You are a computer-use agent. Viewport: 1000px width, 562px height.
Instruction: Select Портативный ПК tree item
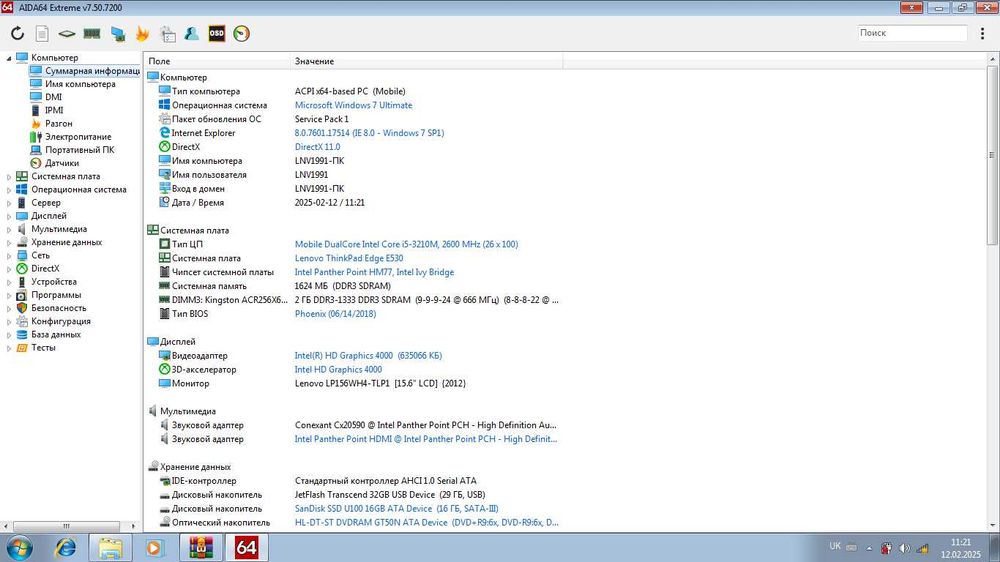coord(80,150)
